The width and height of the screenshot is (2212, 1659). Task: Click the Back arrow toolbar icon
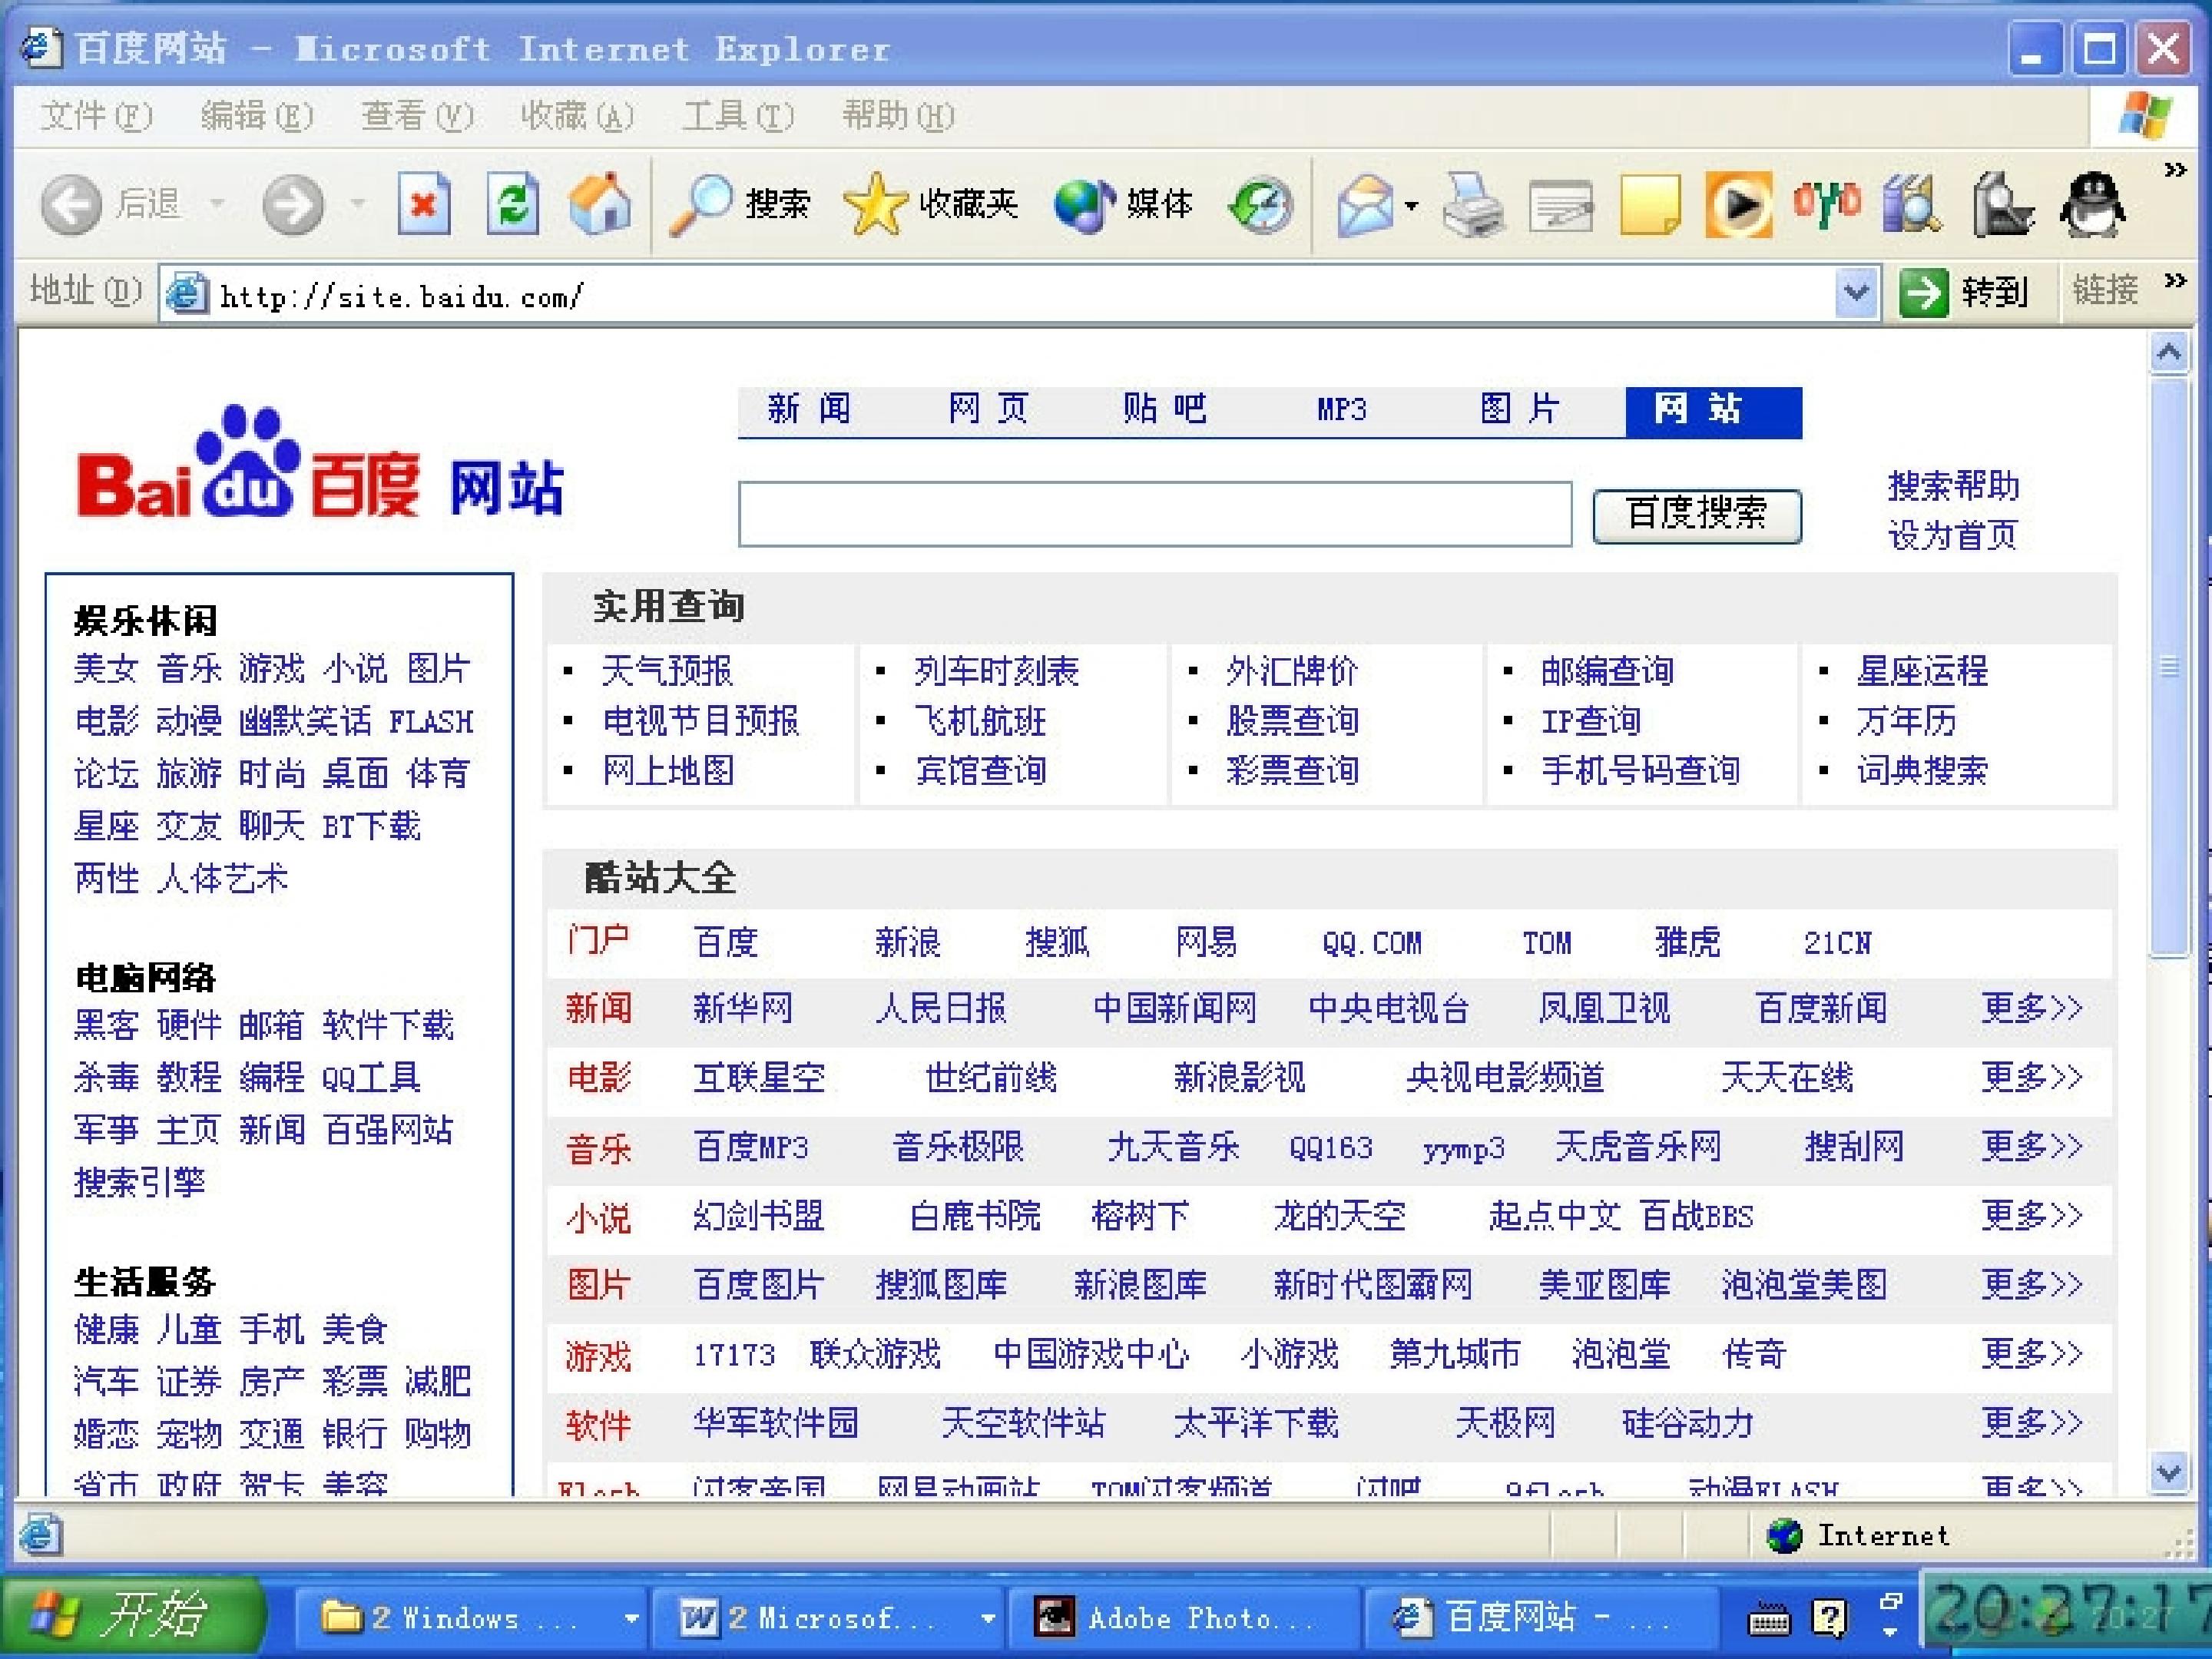pyautogui.click(x=71, y=205)
